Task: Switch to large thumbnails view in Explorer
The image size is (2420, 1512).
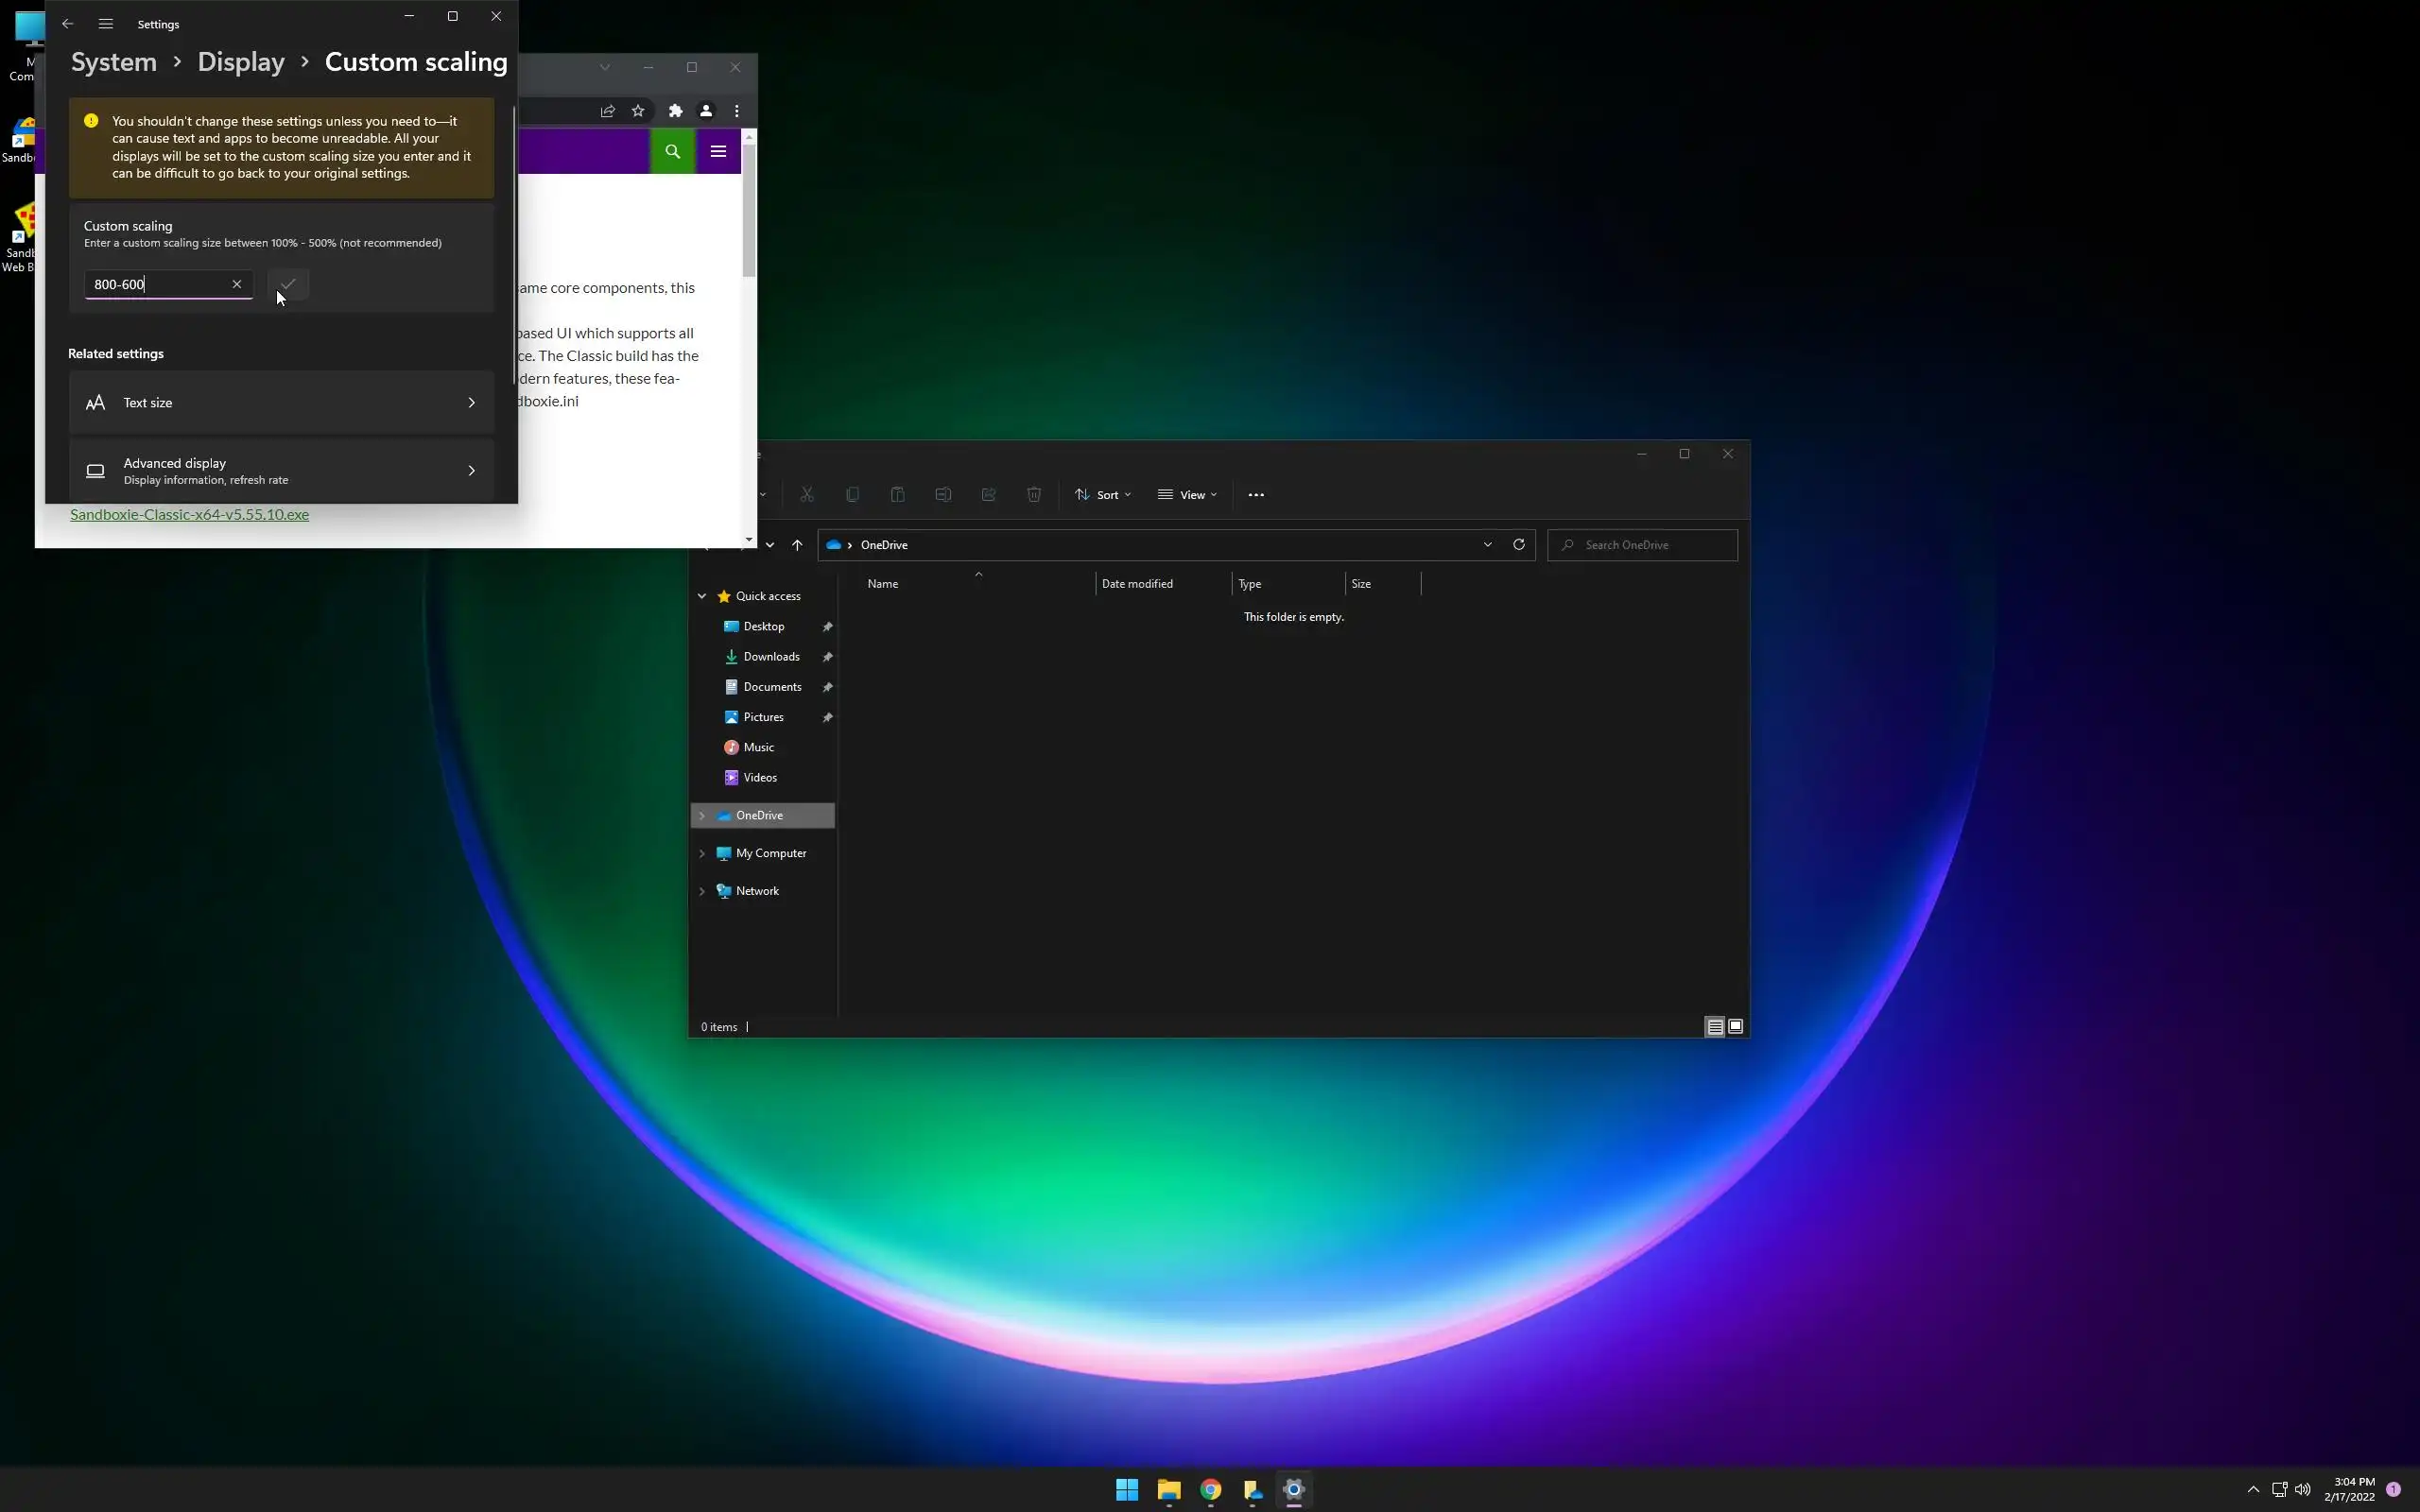Action: (1736, 1026)
